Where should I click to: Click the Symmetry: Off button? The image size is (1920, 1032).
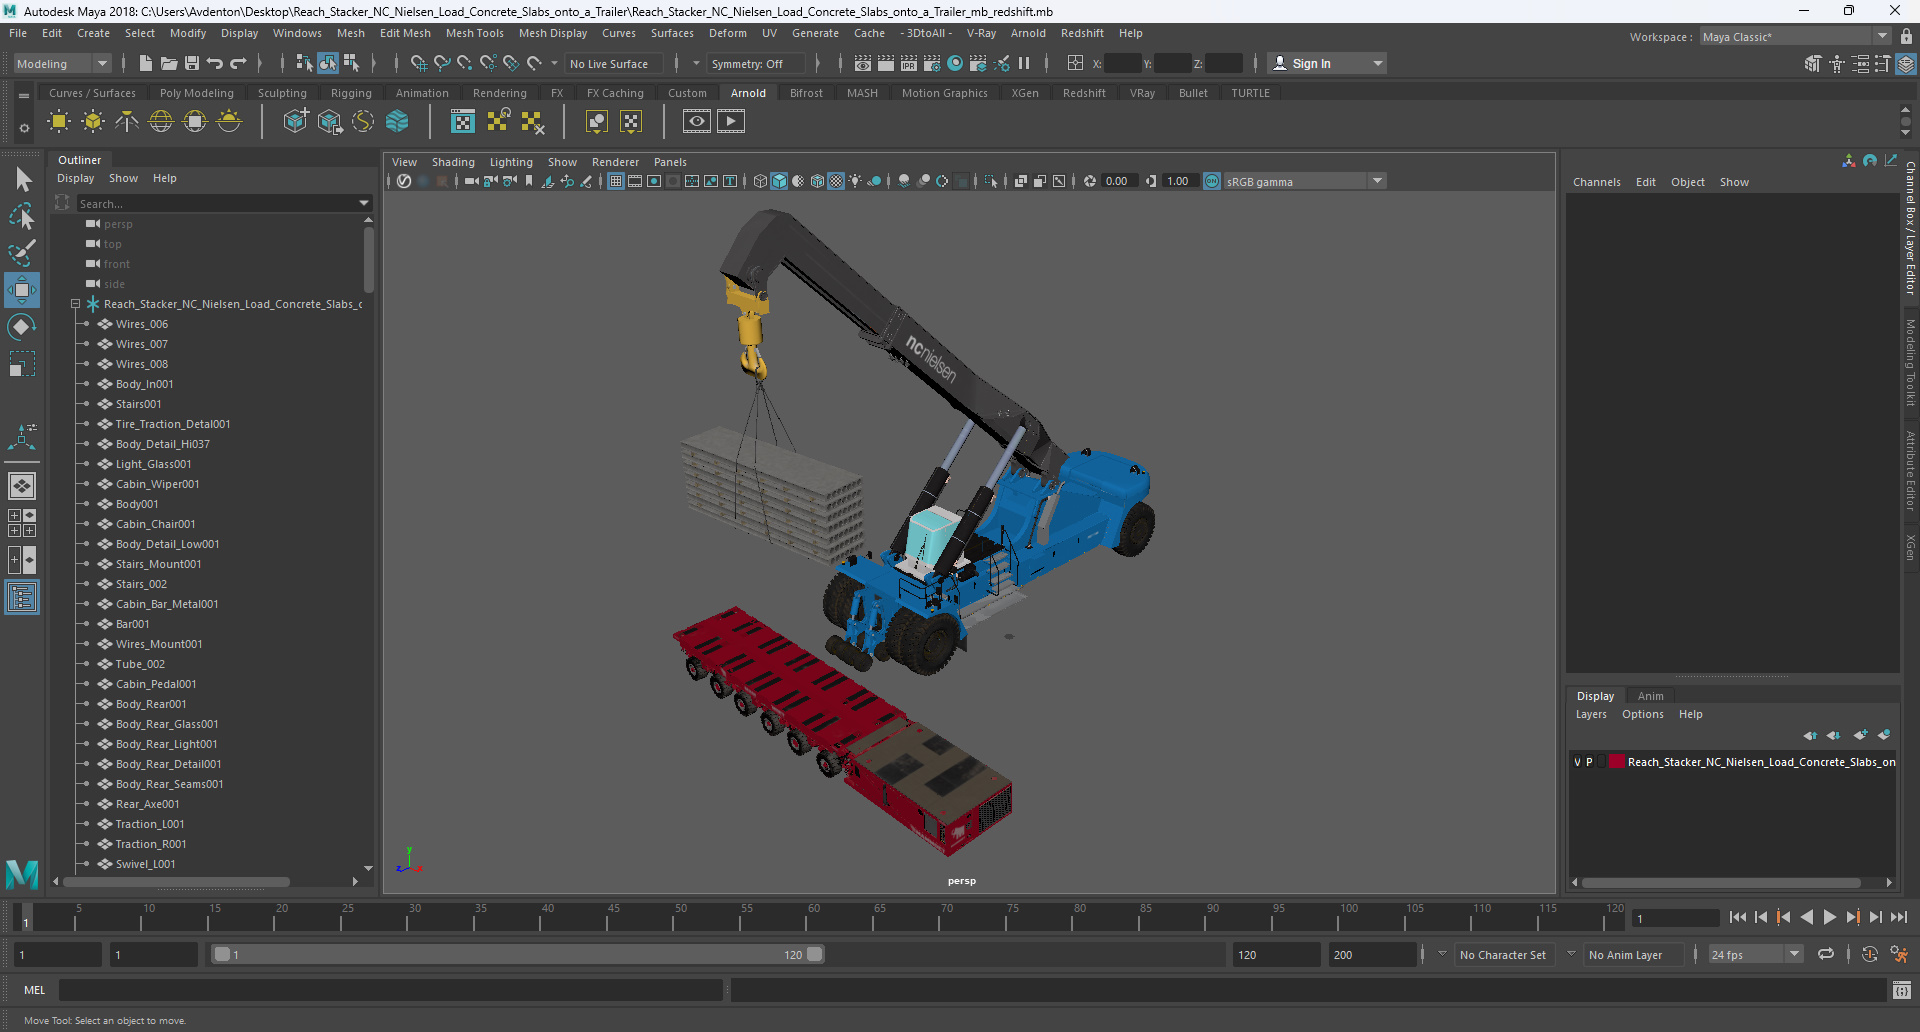pyautogui.click(x=755, y=63)
